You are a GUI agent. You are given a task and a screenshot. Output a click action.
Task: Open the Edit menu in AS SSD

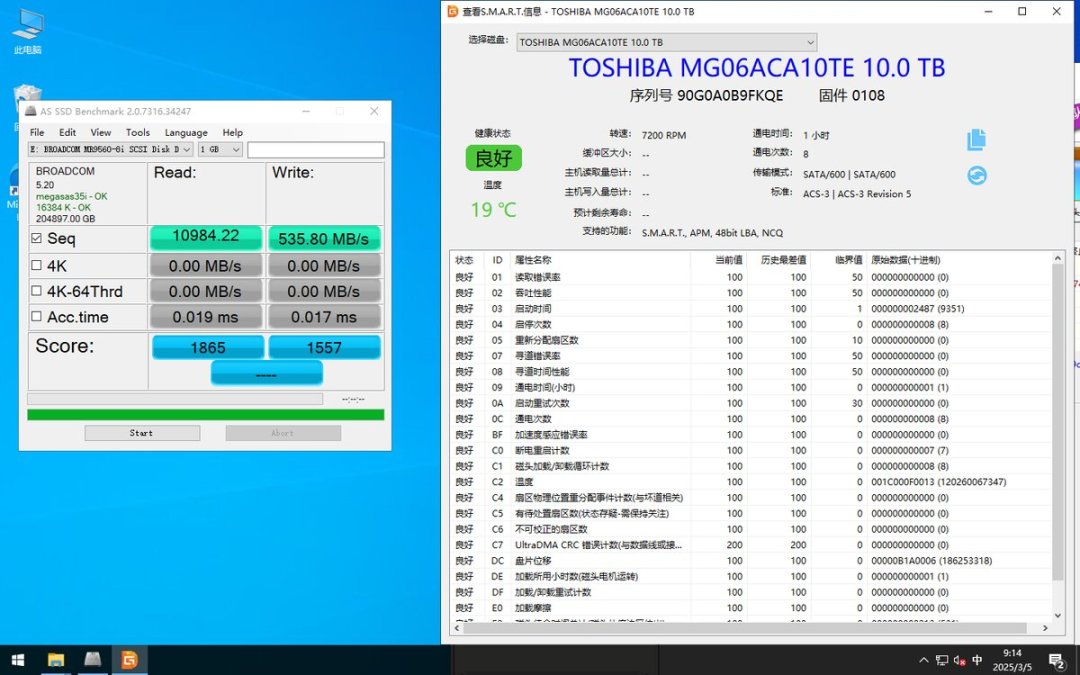[x=68, y=132]
